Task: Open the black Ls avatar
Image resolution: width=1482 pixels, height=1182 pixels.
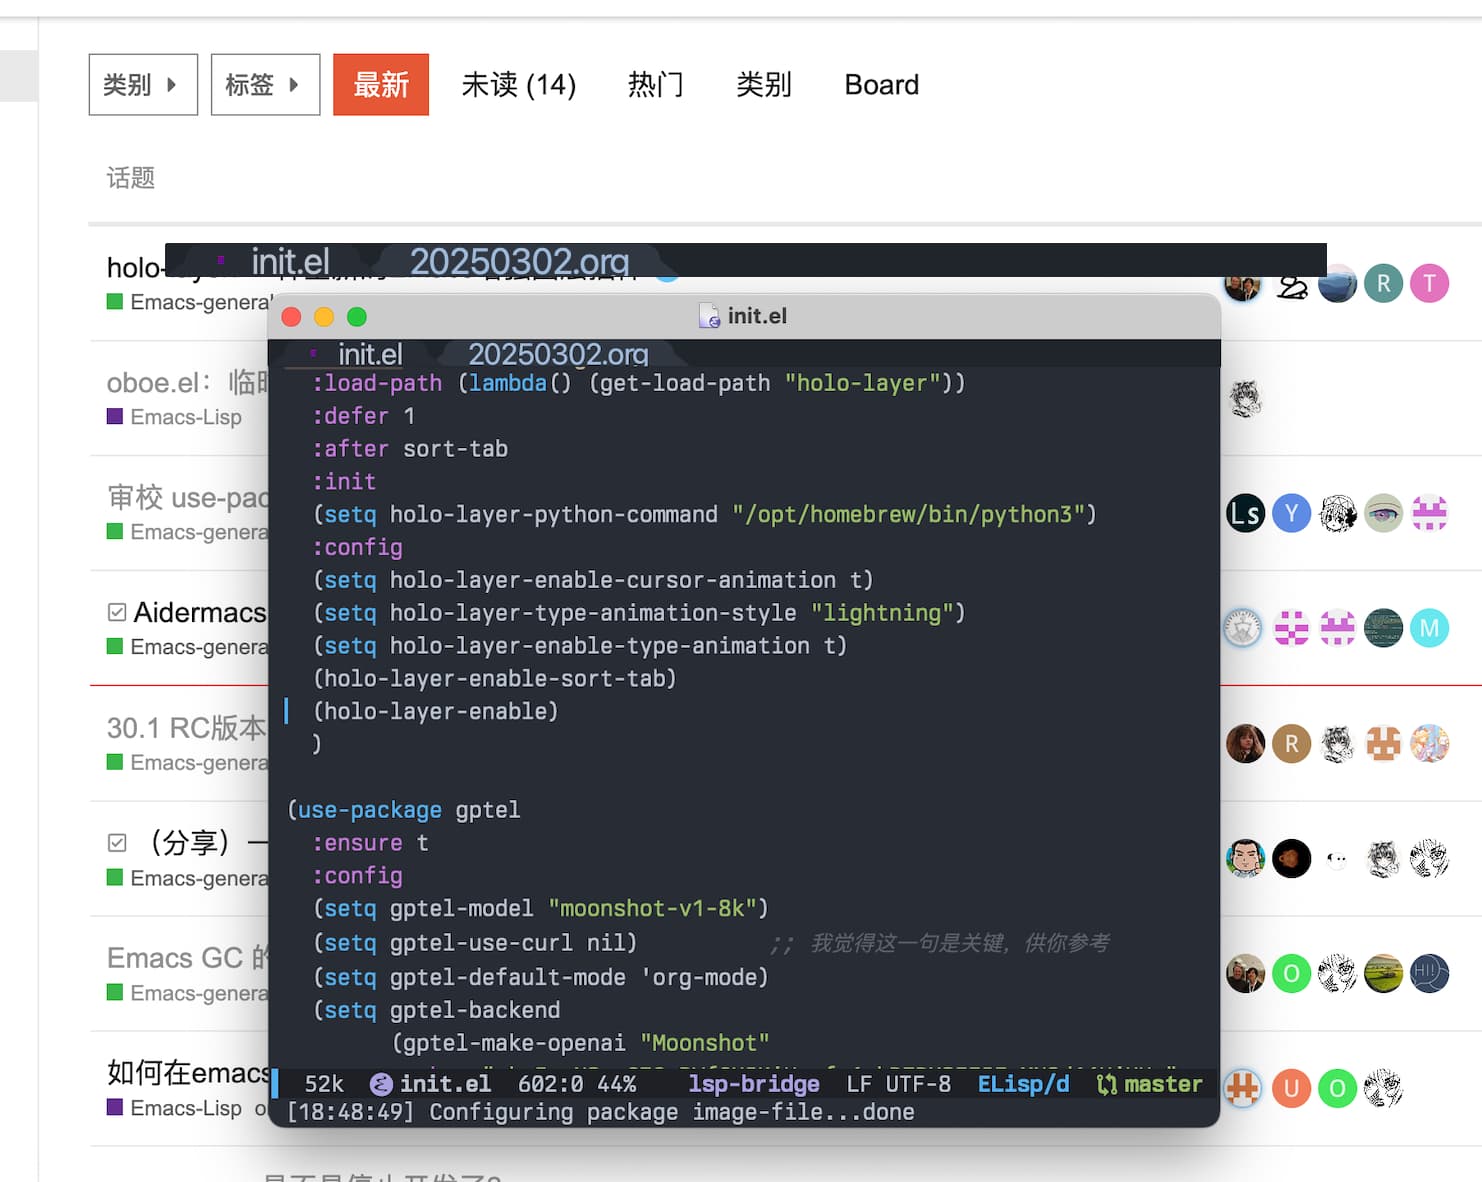Action: [x=1246, y=514]
